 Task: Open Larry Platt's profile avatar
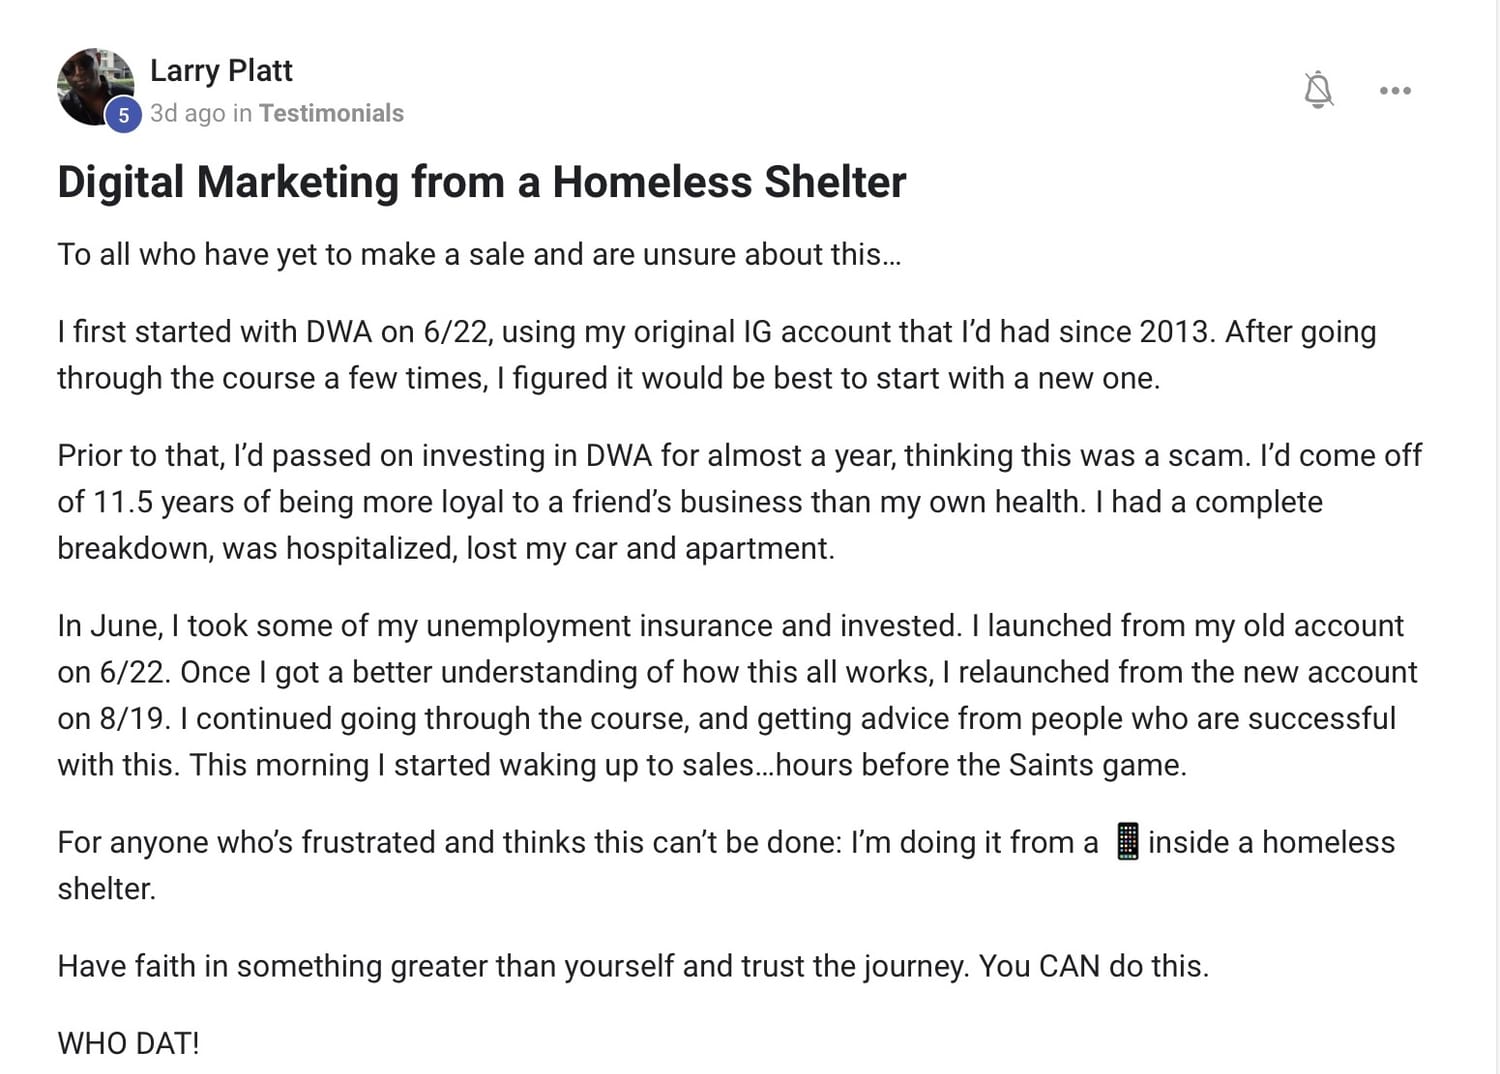(95, 86)
